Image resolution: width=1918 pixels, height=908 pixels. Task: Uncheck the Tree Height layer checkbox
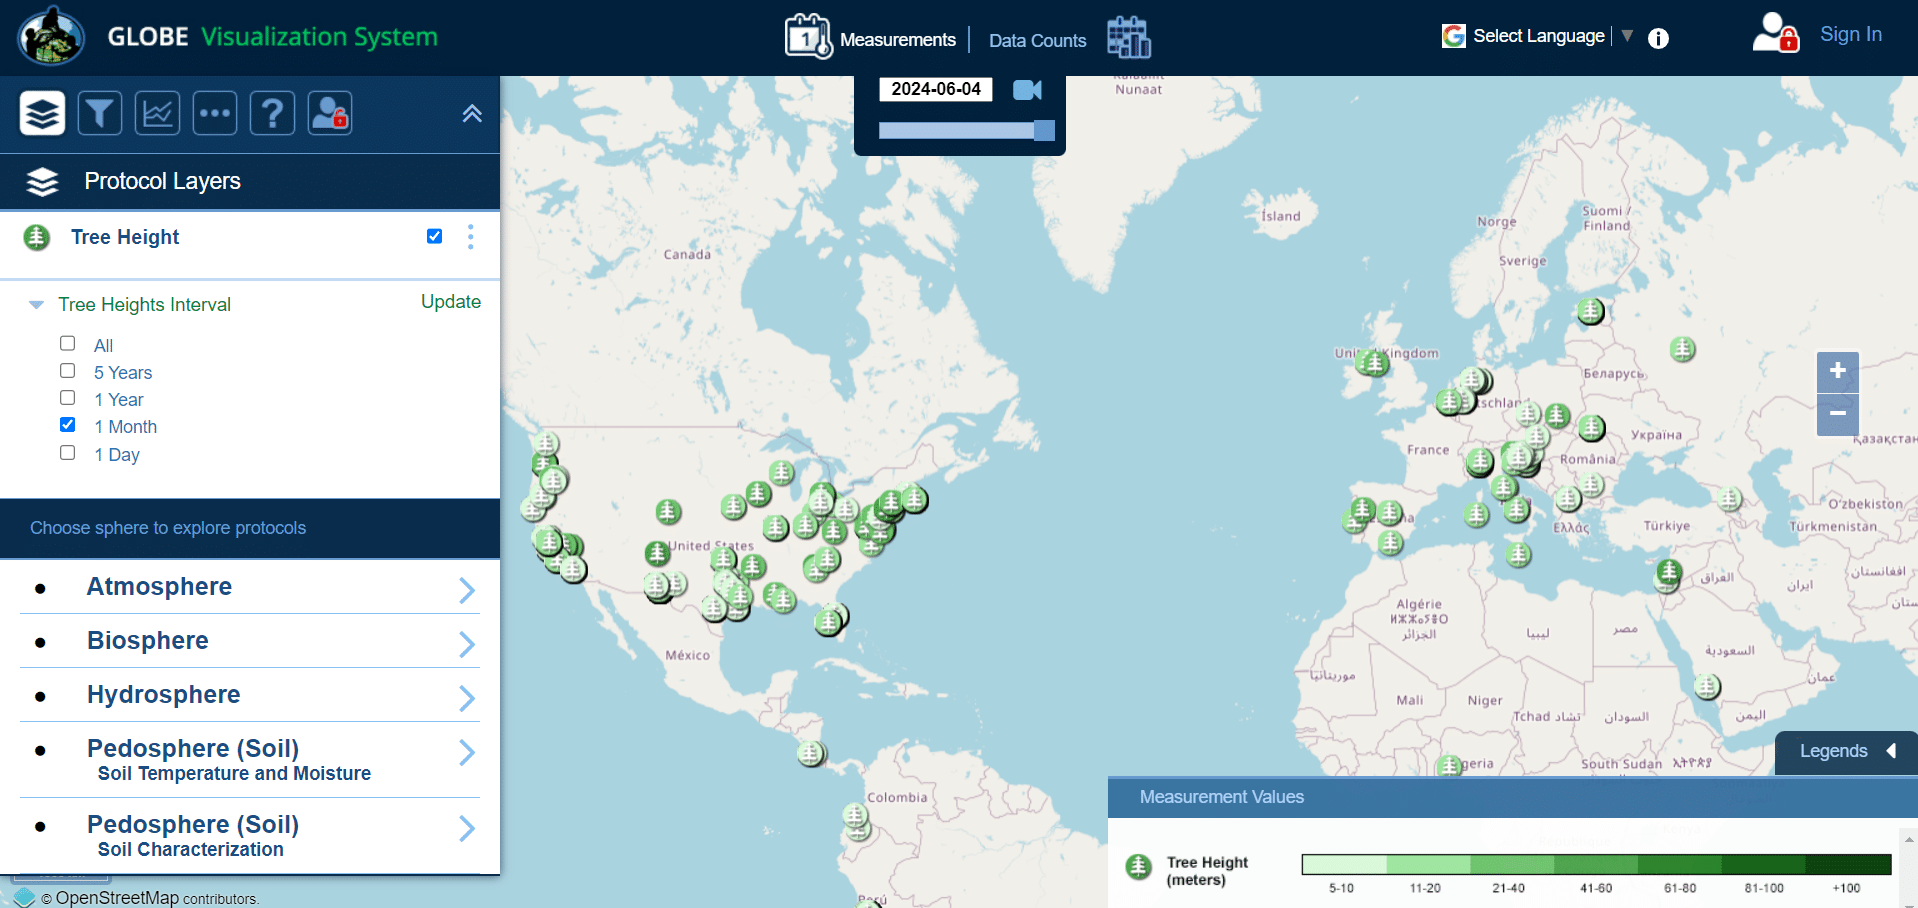click(434, 236)
